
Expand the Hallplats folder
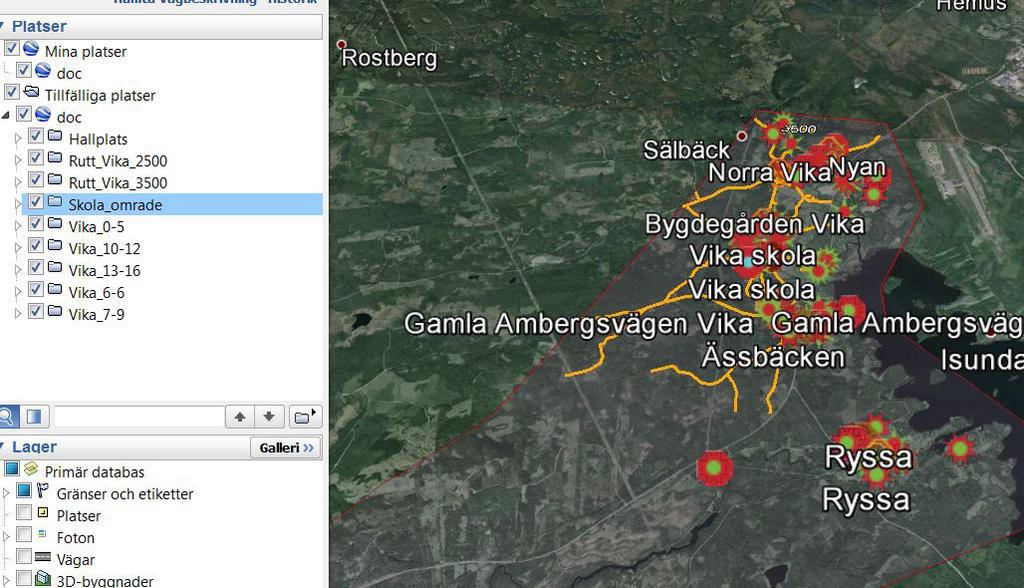click(x=18, y=138)
